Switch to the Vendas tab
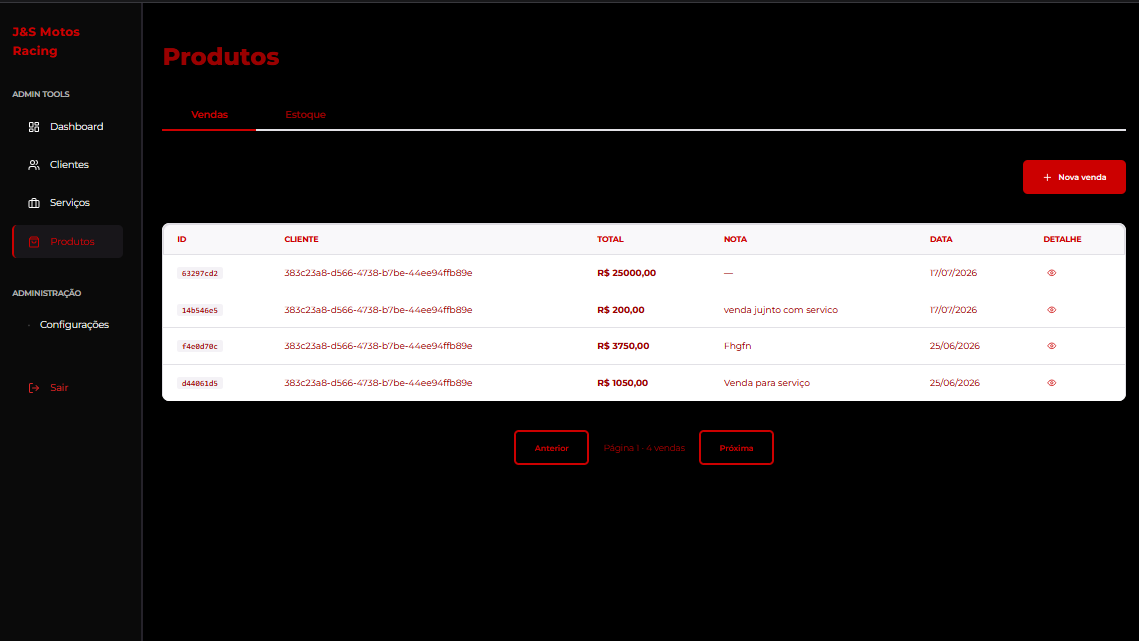Image resolution: width=1139 pixels, height=641 pixels. click(x=209, y=115)
